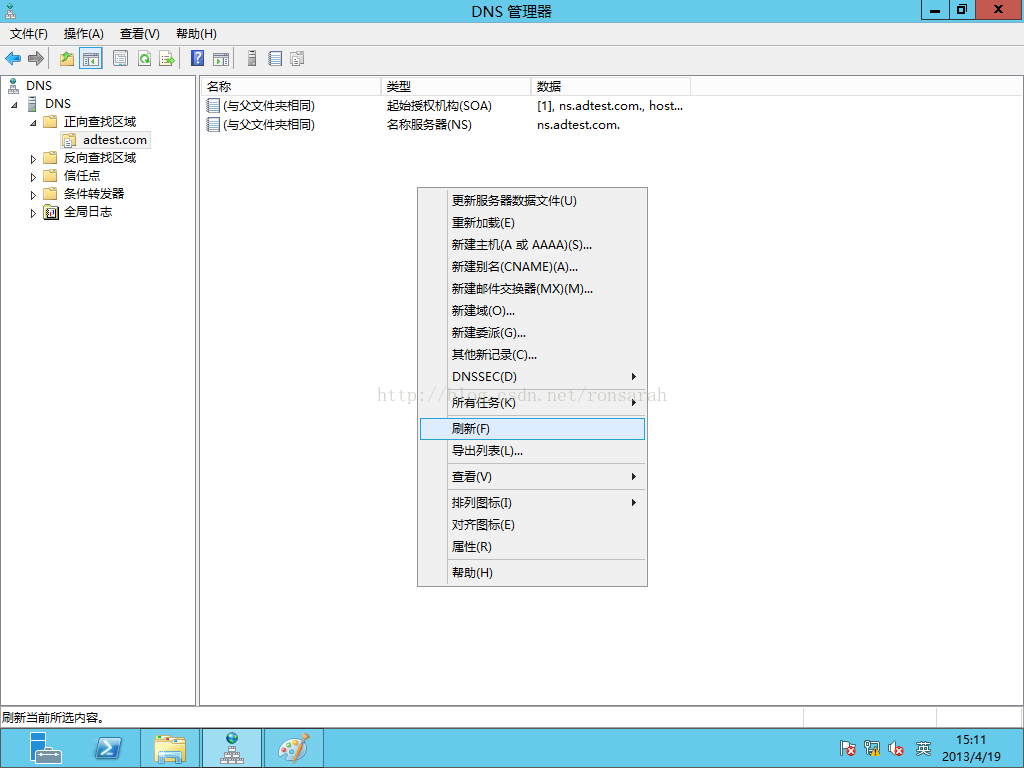Expand the 全局日志 tree node
Screen dimensions: 1024x768
click(33, 213)
